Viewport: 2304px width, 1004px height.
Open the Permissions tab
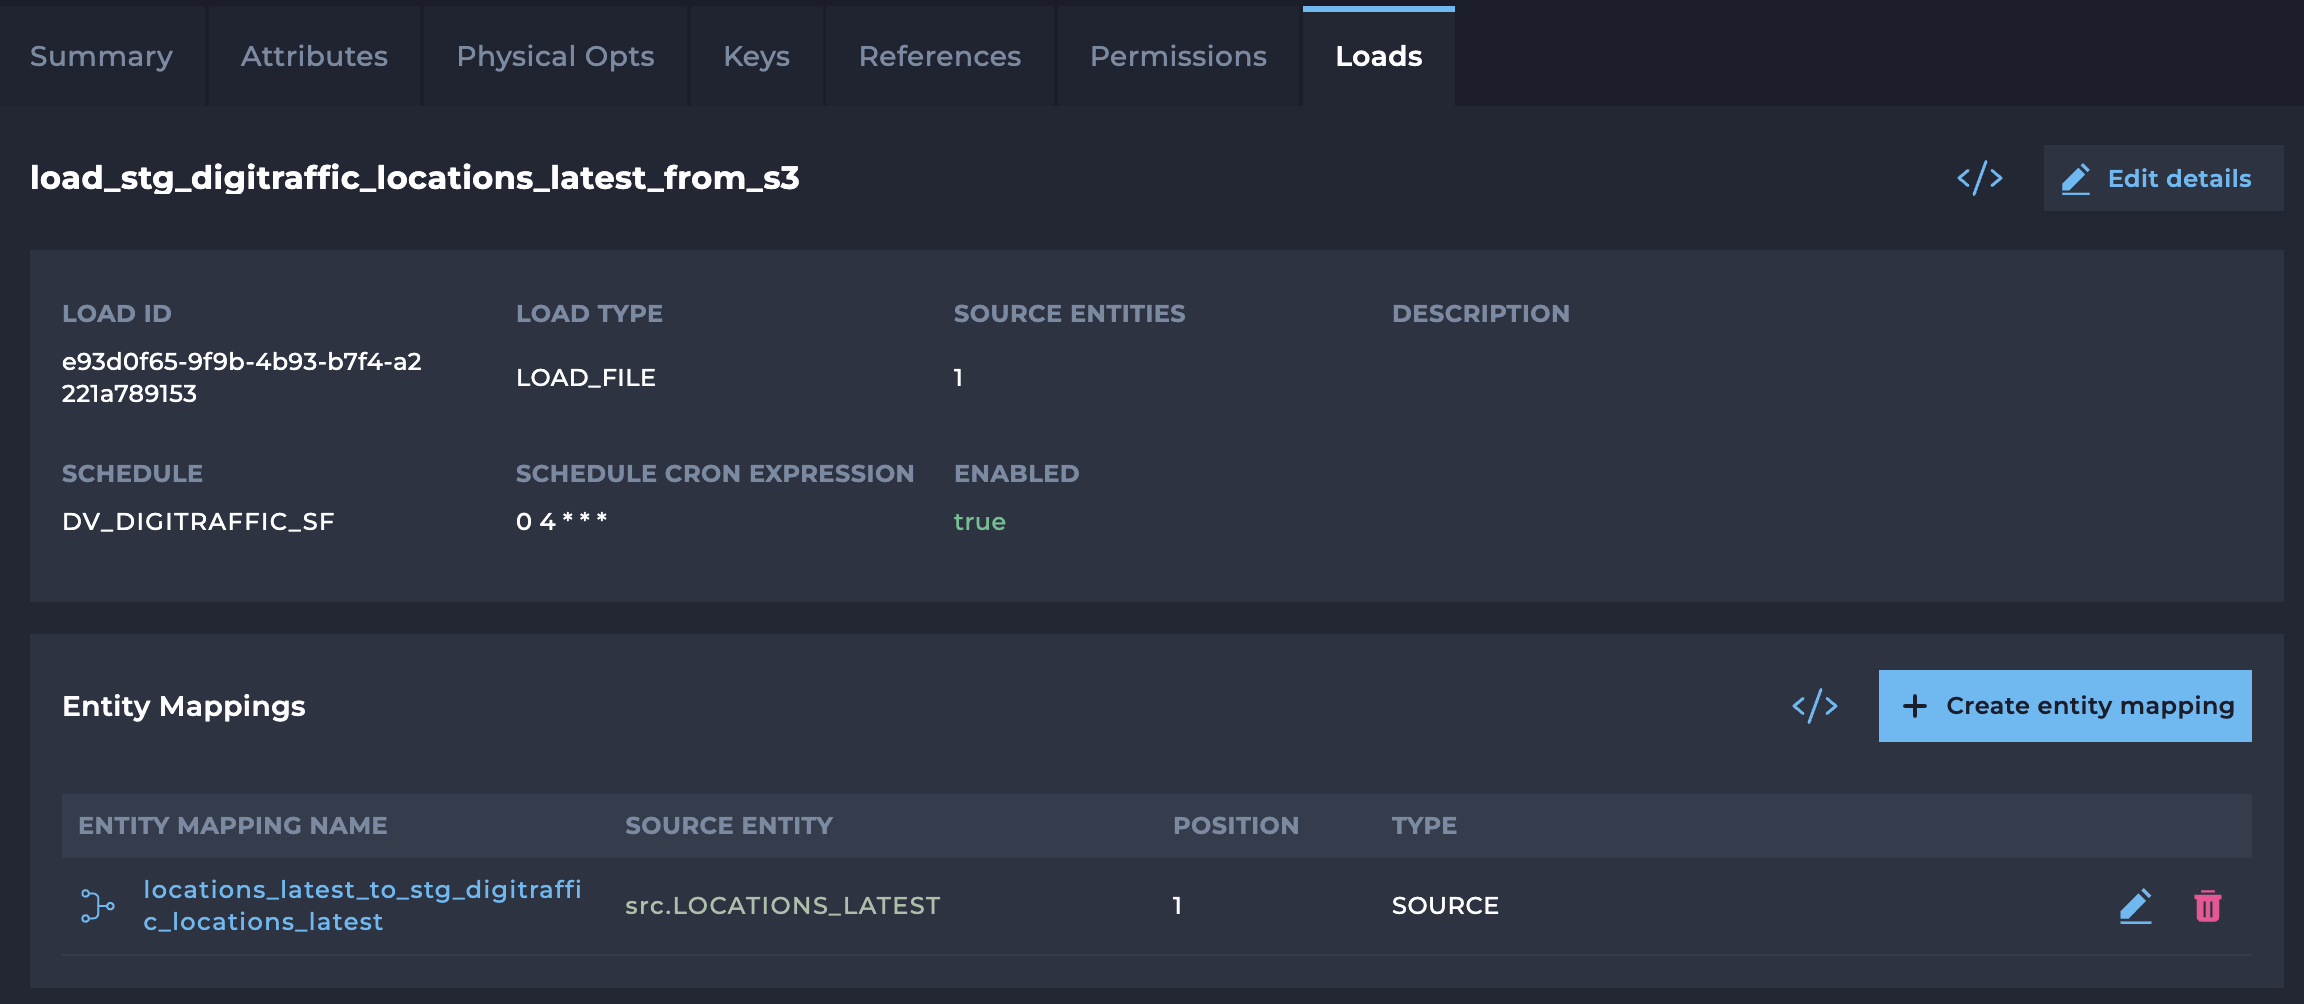(x=1177, y=56)
